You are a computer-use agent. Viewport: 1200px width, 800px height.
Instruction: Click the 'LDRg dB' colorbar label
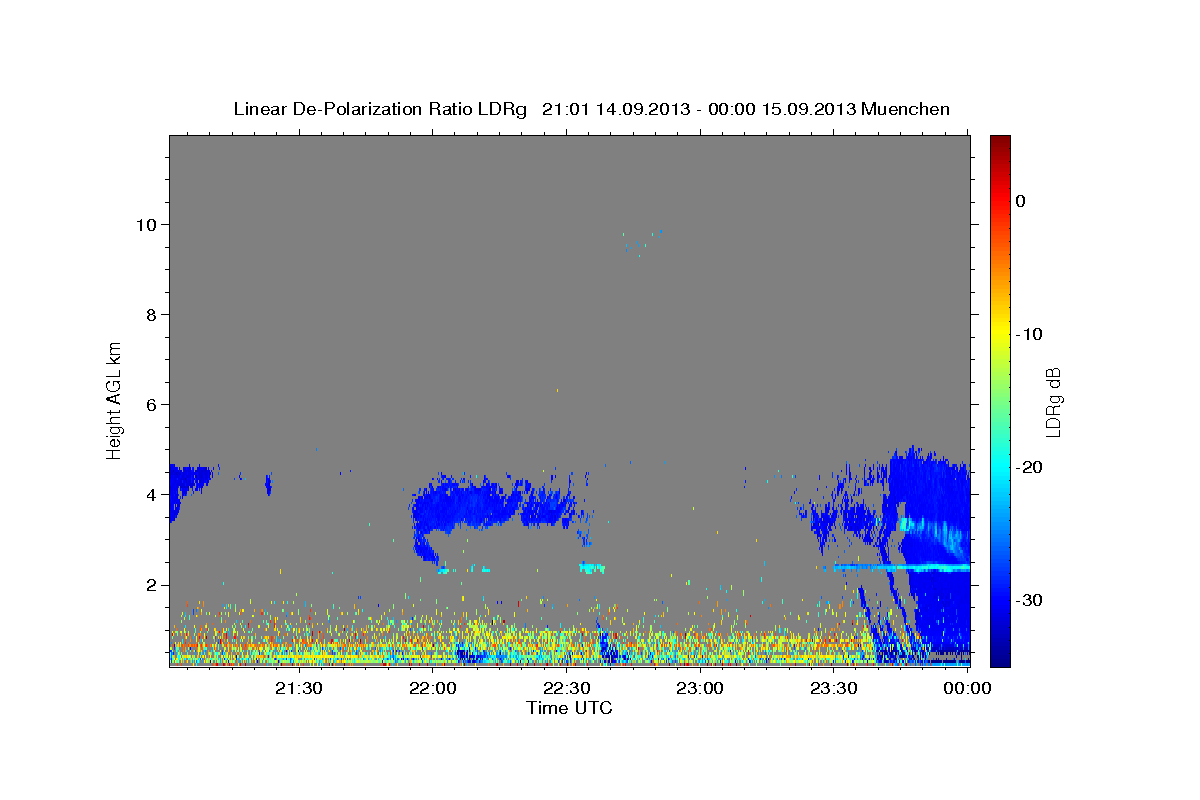pyautogui.click(x=1053, y=402)
